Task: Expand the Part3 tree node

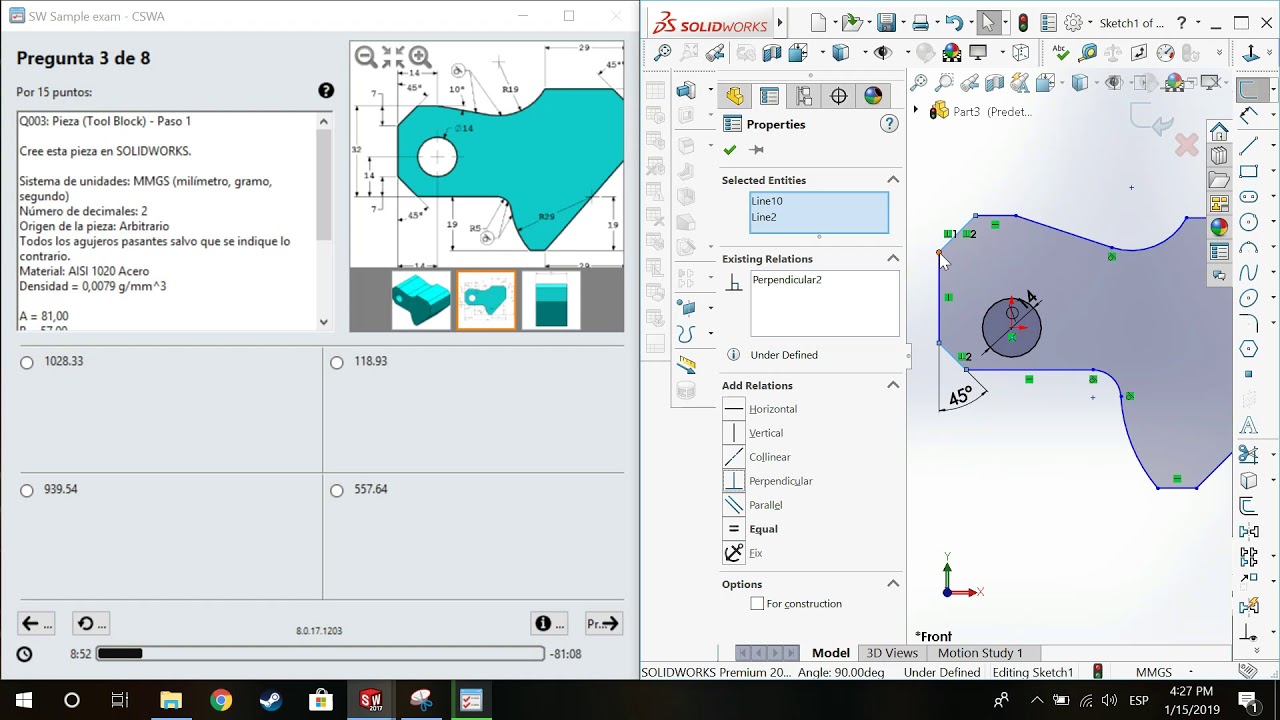Action: click(916, 111)
